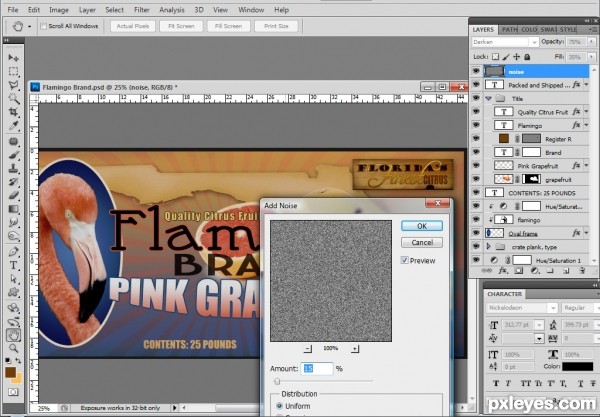The height and width of the screenshot is (417, 600).
Task: Select the Clone Stamp tool
Action: pos(13,168)
